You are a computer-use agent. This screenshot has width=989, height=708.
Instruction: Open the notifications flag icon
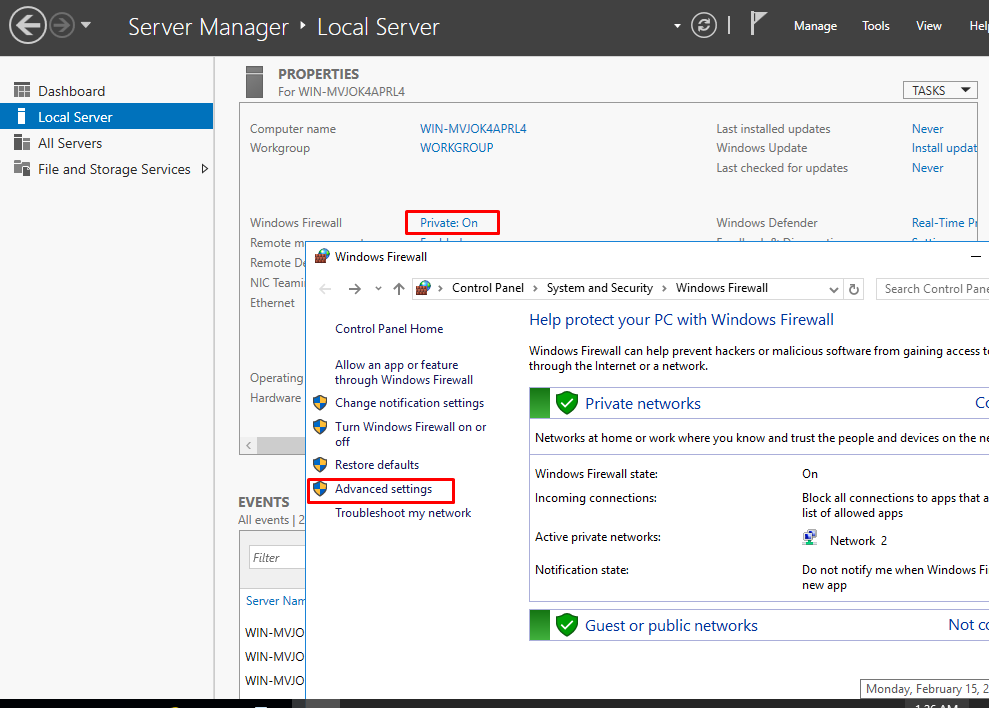click(x=758, y=24)
